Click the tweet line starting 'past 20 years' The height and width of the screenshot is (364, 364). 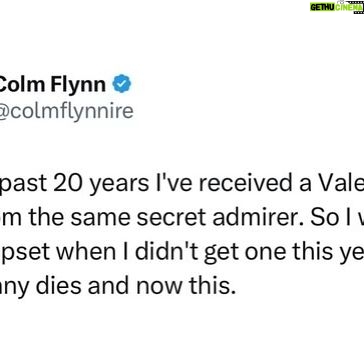tap(182, 184)
